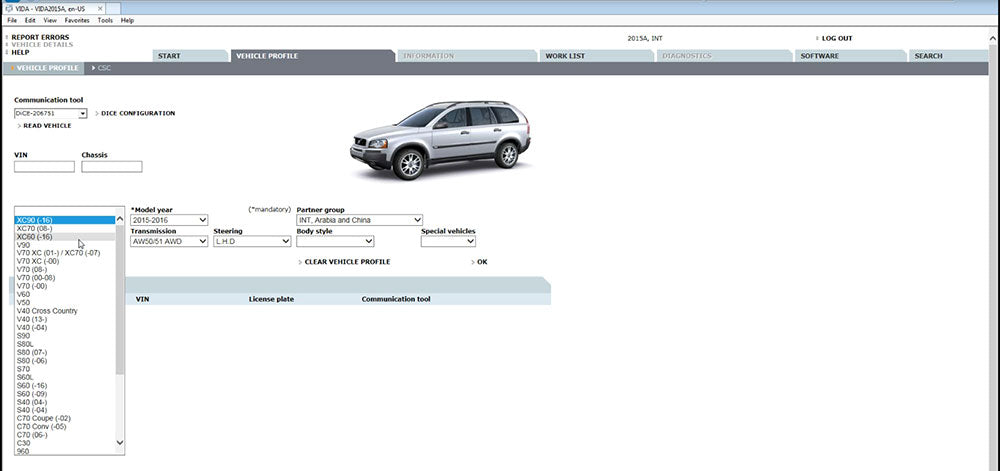Viewport: 1000px width, 471px height.
Task: Click the REPORT ERRORS link
Action: (x=40, y=37)
